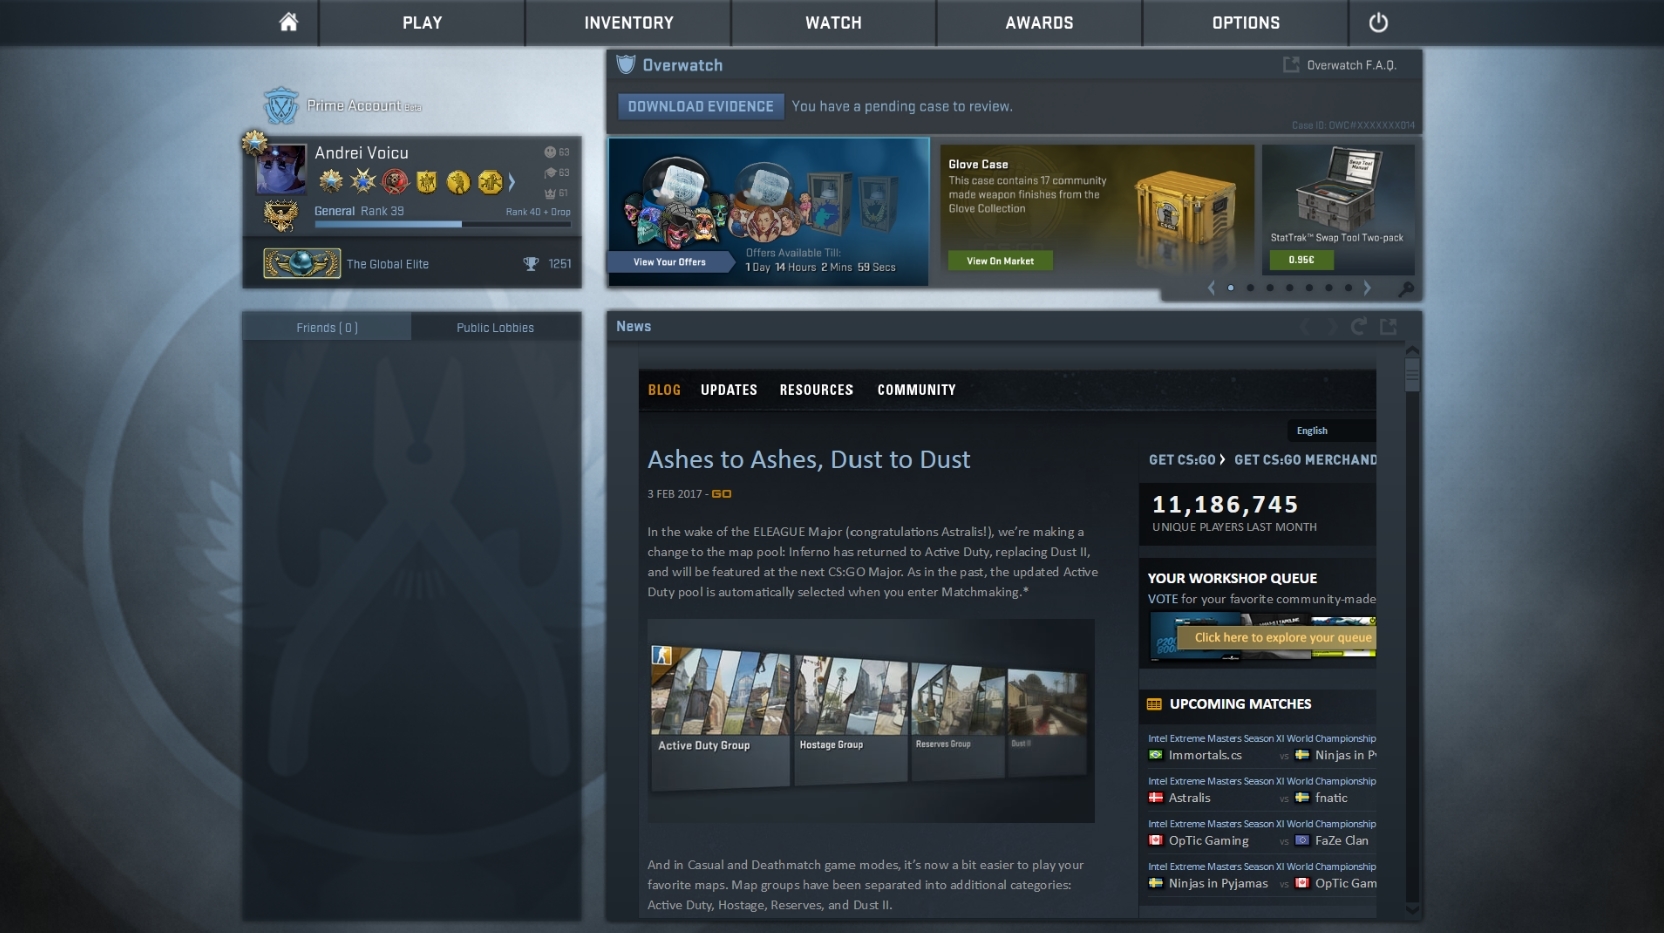Click the key icon beside the store carousel

[x=1406, y=289]
